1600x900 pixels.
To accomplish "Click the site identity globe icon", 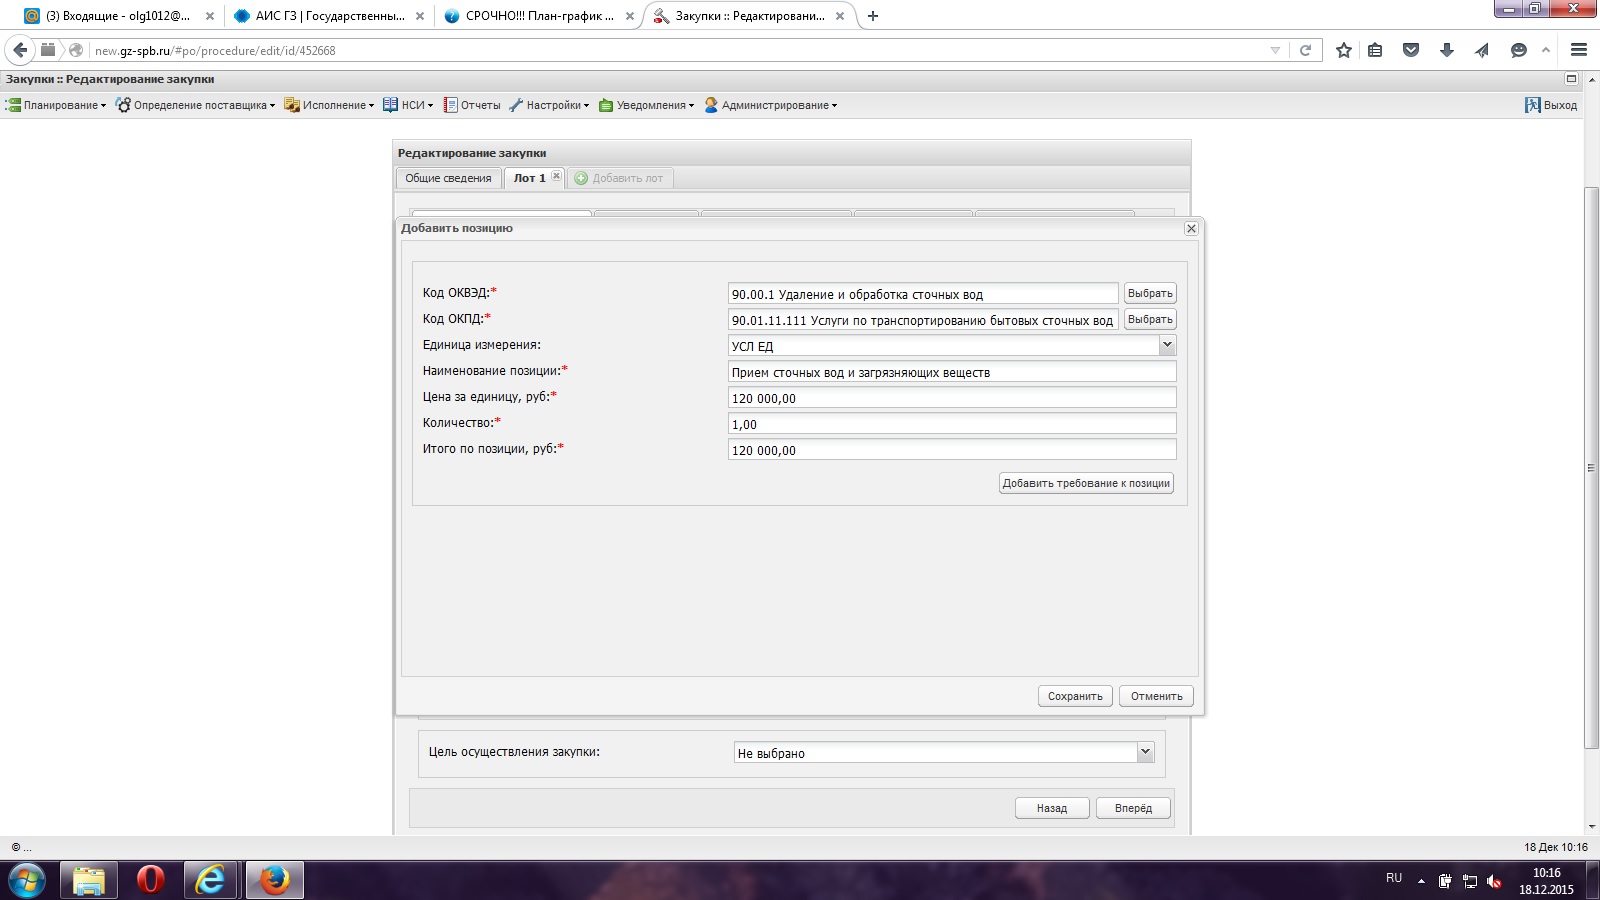I will pos(75,50).
